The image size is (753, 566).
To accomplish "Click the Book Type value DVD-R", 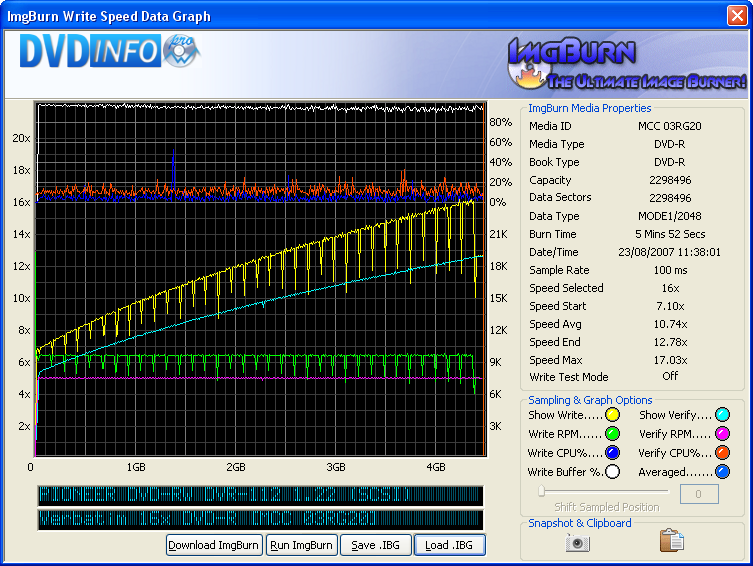I will pyautogui.click(x=670, y=162).
